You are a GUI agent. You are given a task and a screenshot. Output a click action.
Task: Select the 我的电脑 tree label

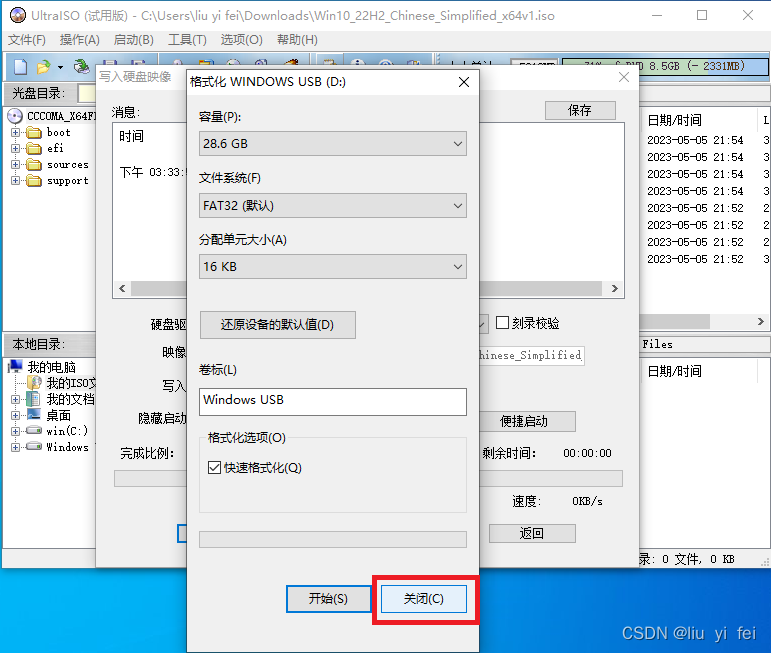tap(51, 367)
